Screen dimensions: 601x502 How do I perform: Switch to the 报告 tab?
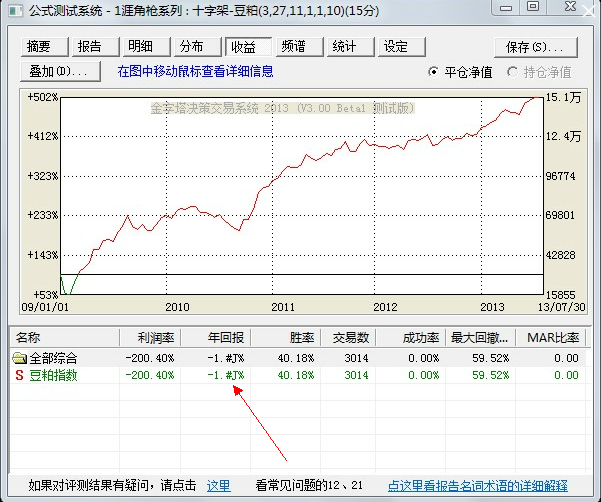point(95,47)
